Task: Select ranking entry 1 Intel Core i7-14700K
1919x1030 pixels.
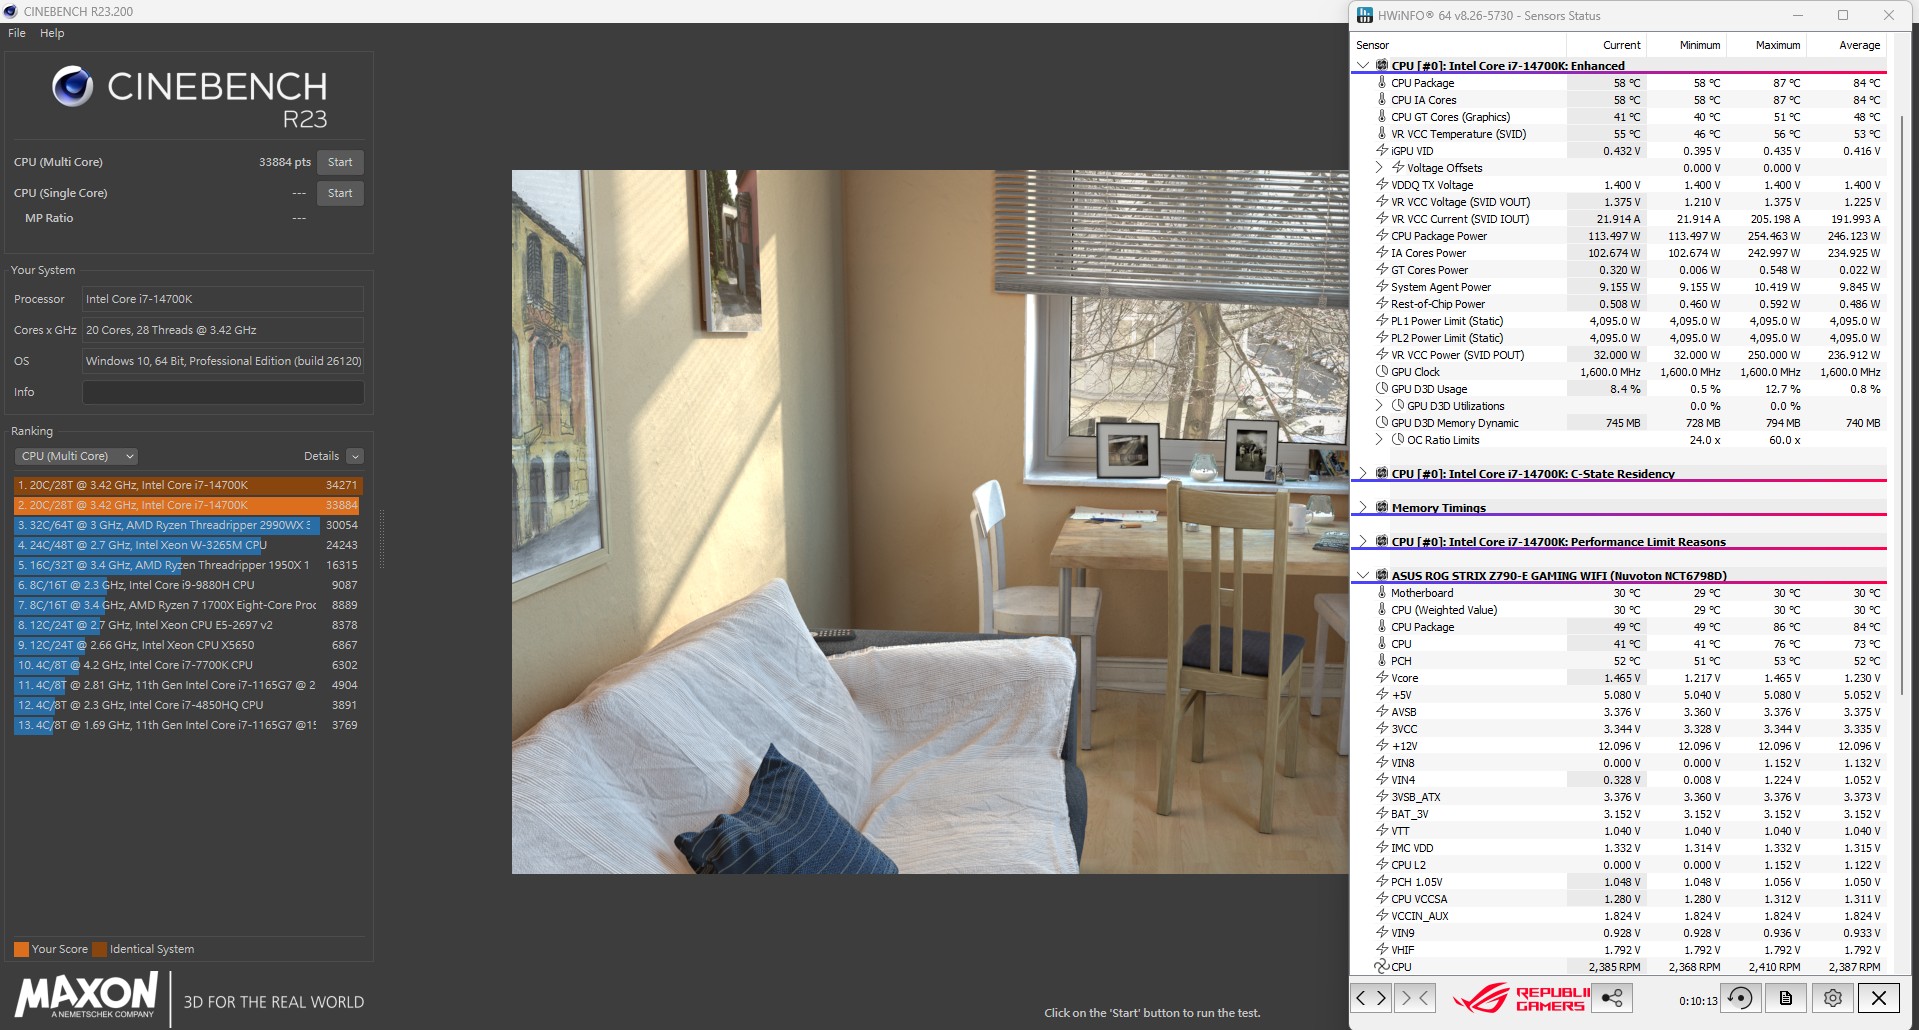Action: point(187,485)
